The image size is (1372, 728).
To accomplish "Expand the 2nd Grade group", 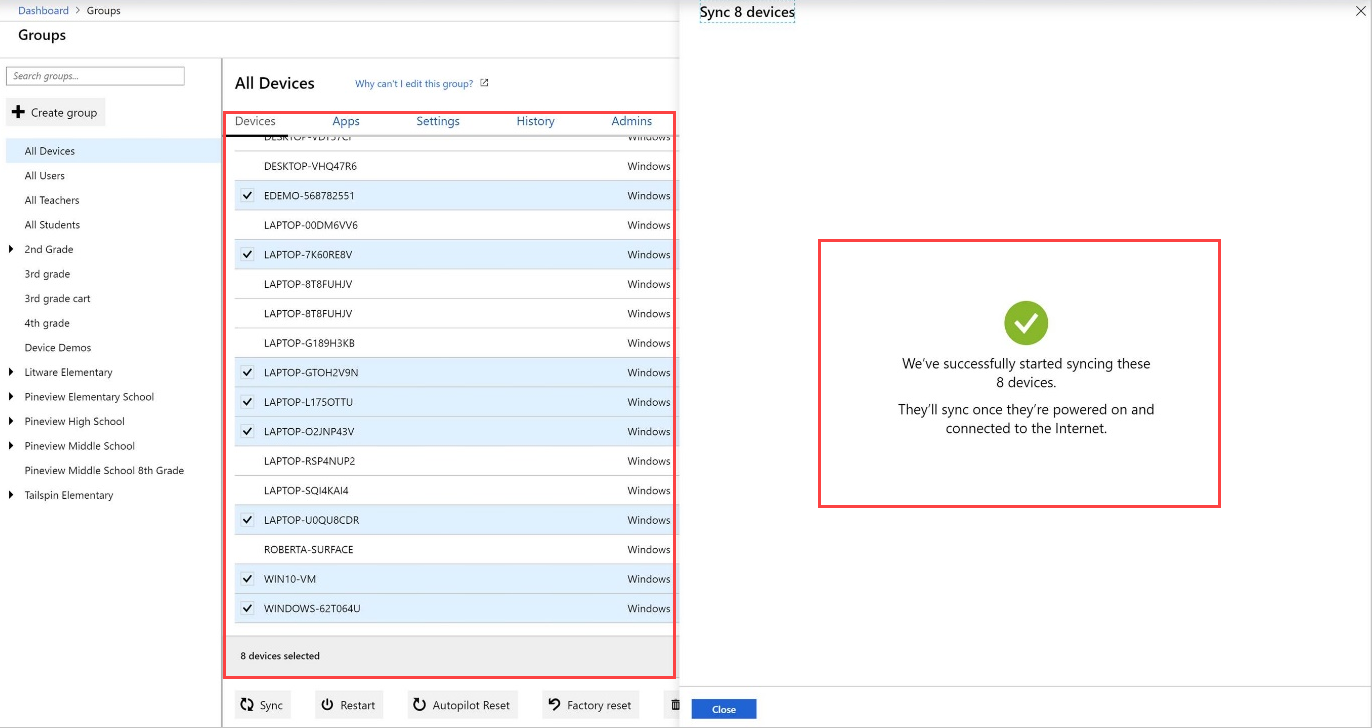I will (x=11, y=249).
